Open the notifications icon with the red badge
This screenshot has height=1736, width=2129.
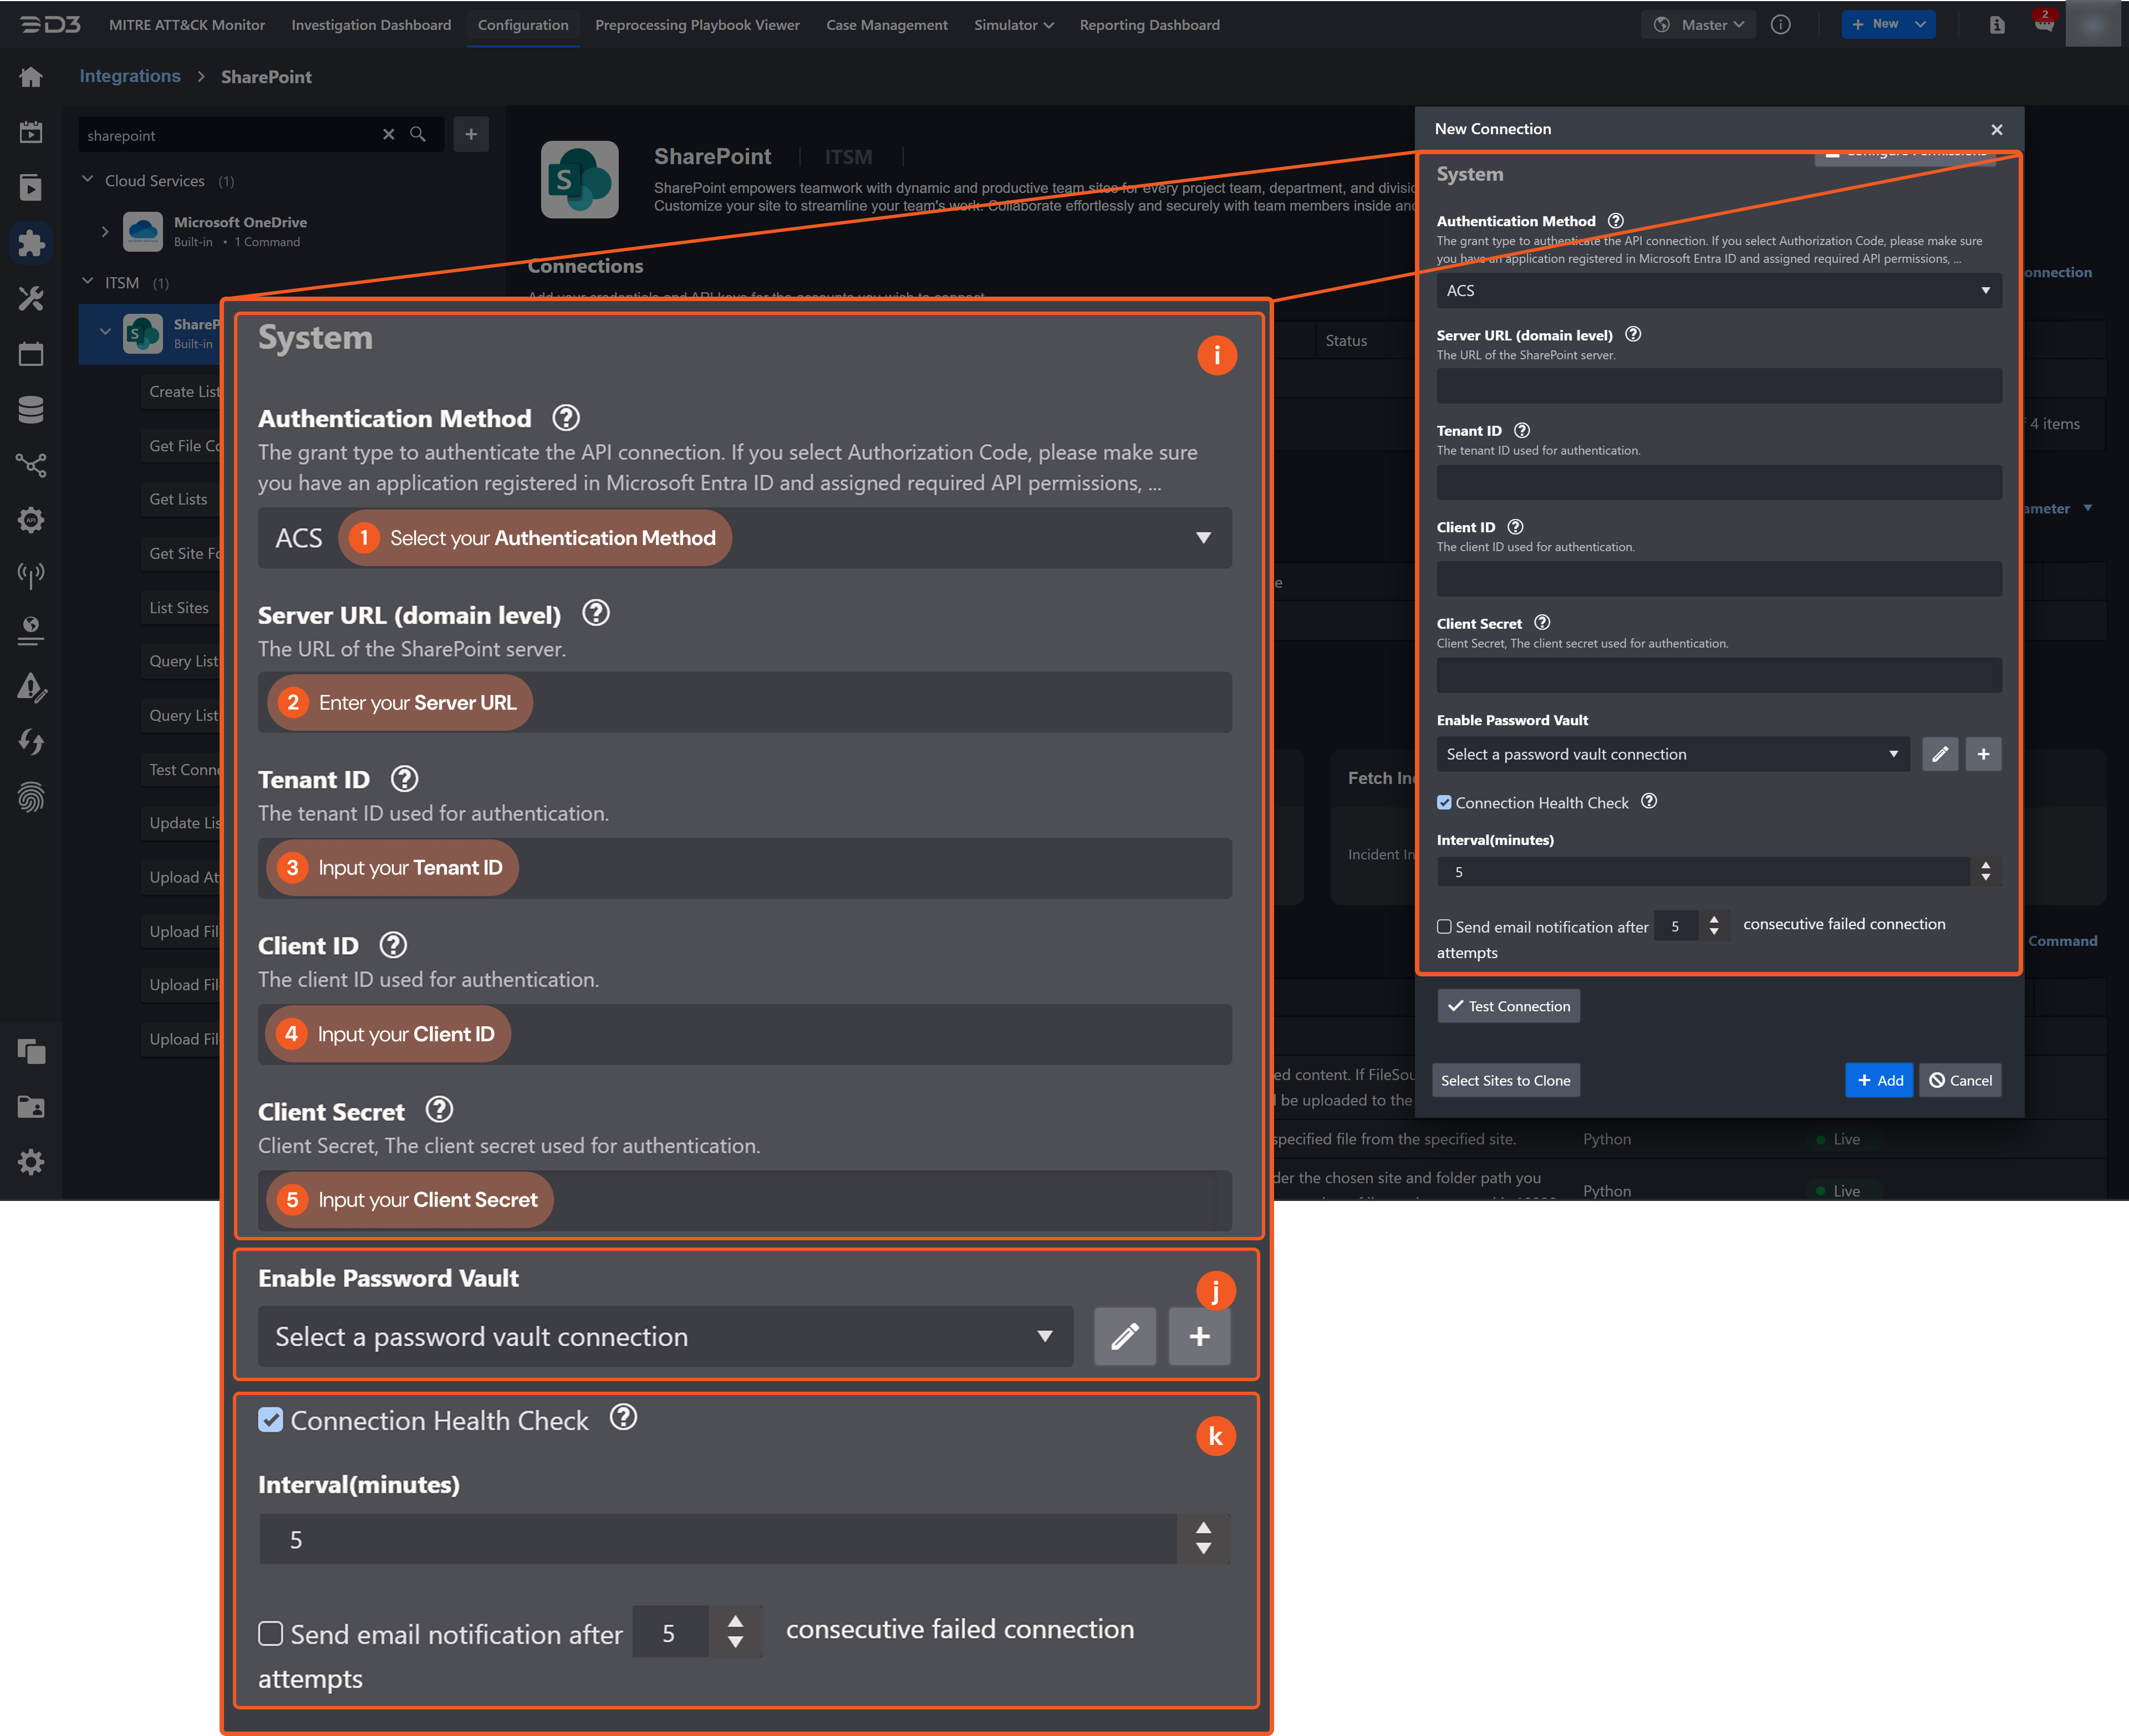click(2043, 24)
